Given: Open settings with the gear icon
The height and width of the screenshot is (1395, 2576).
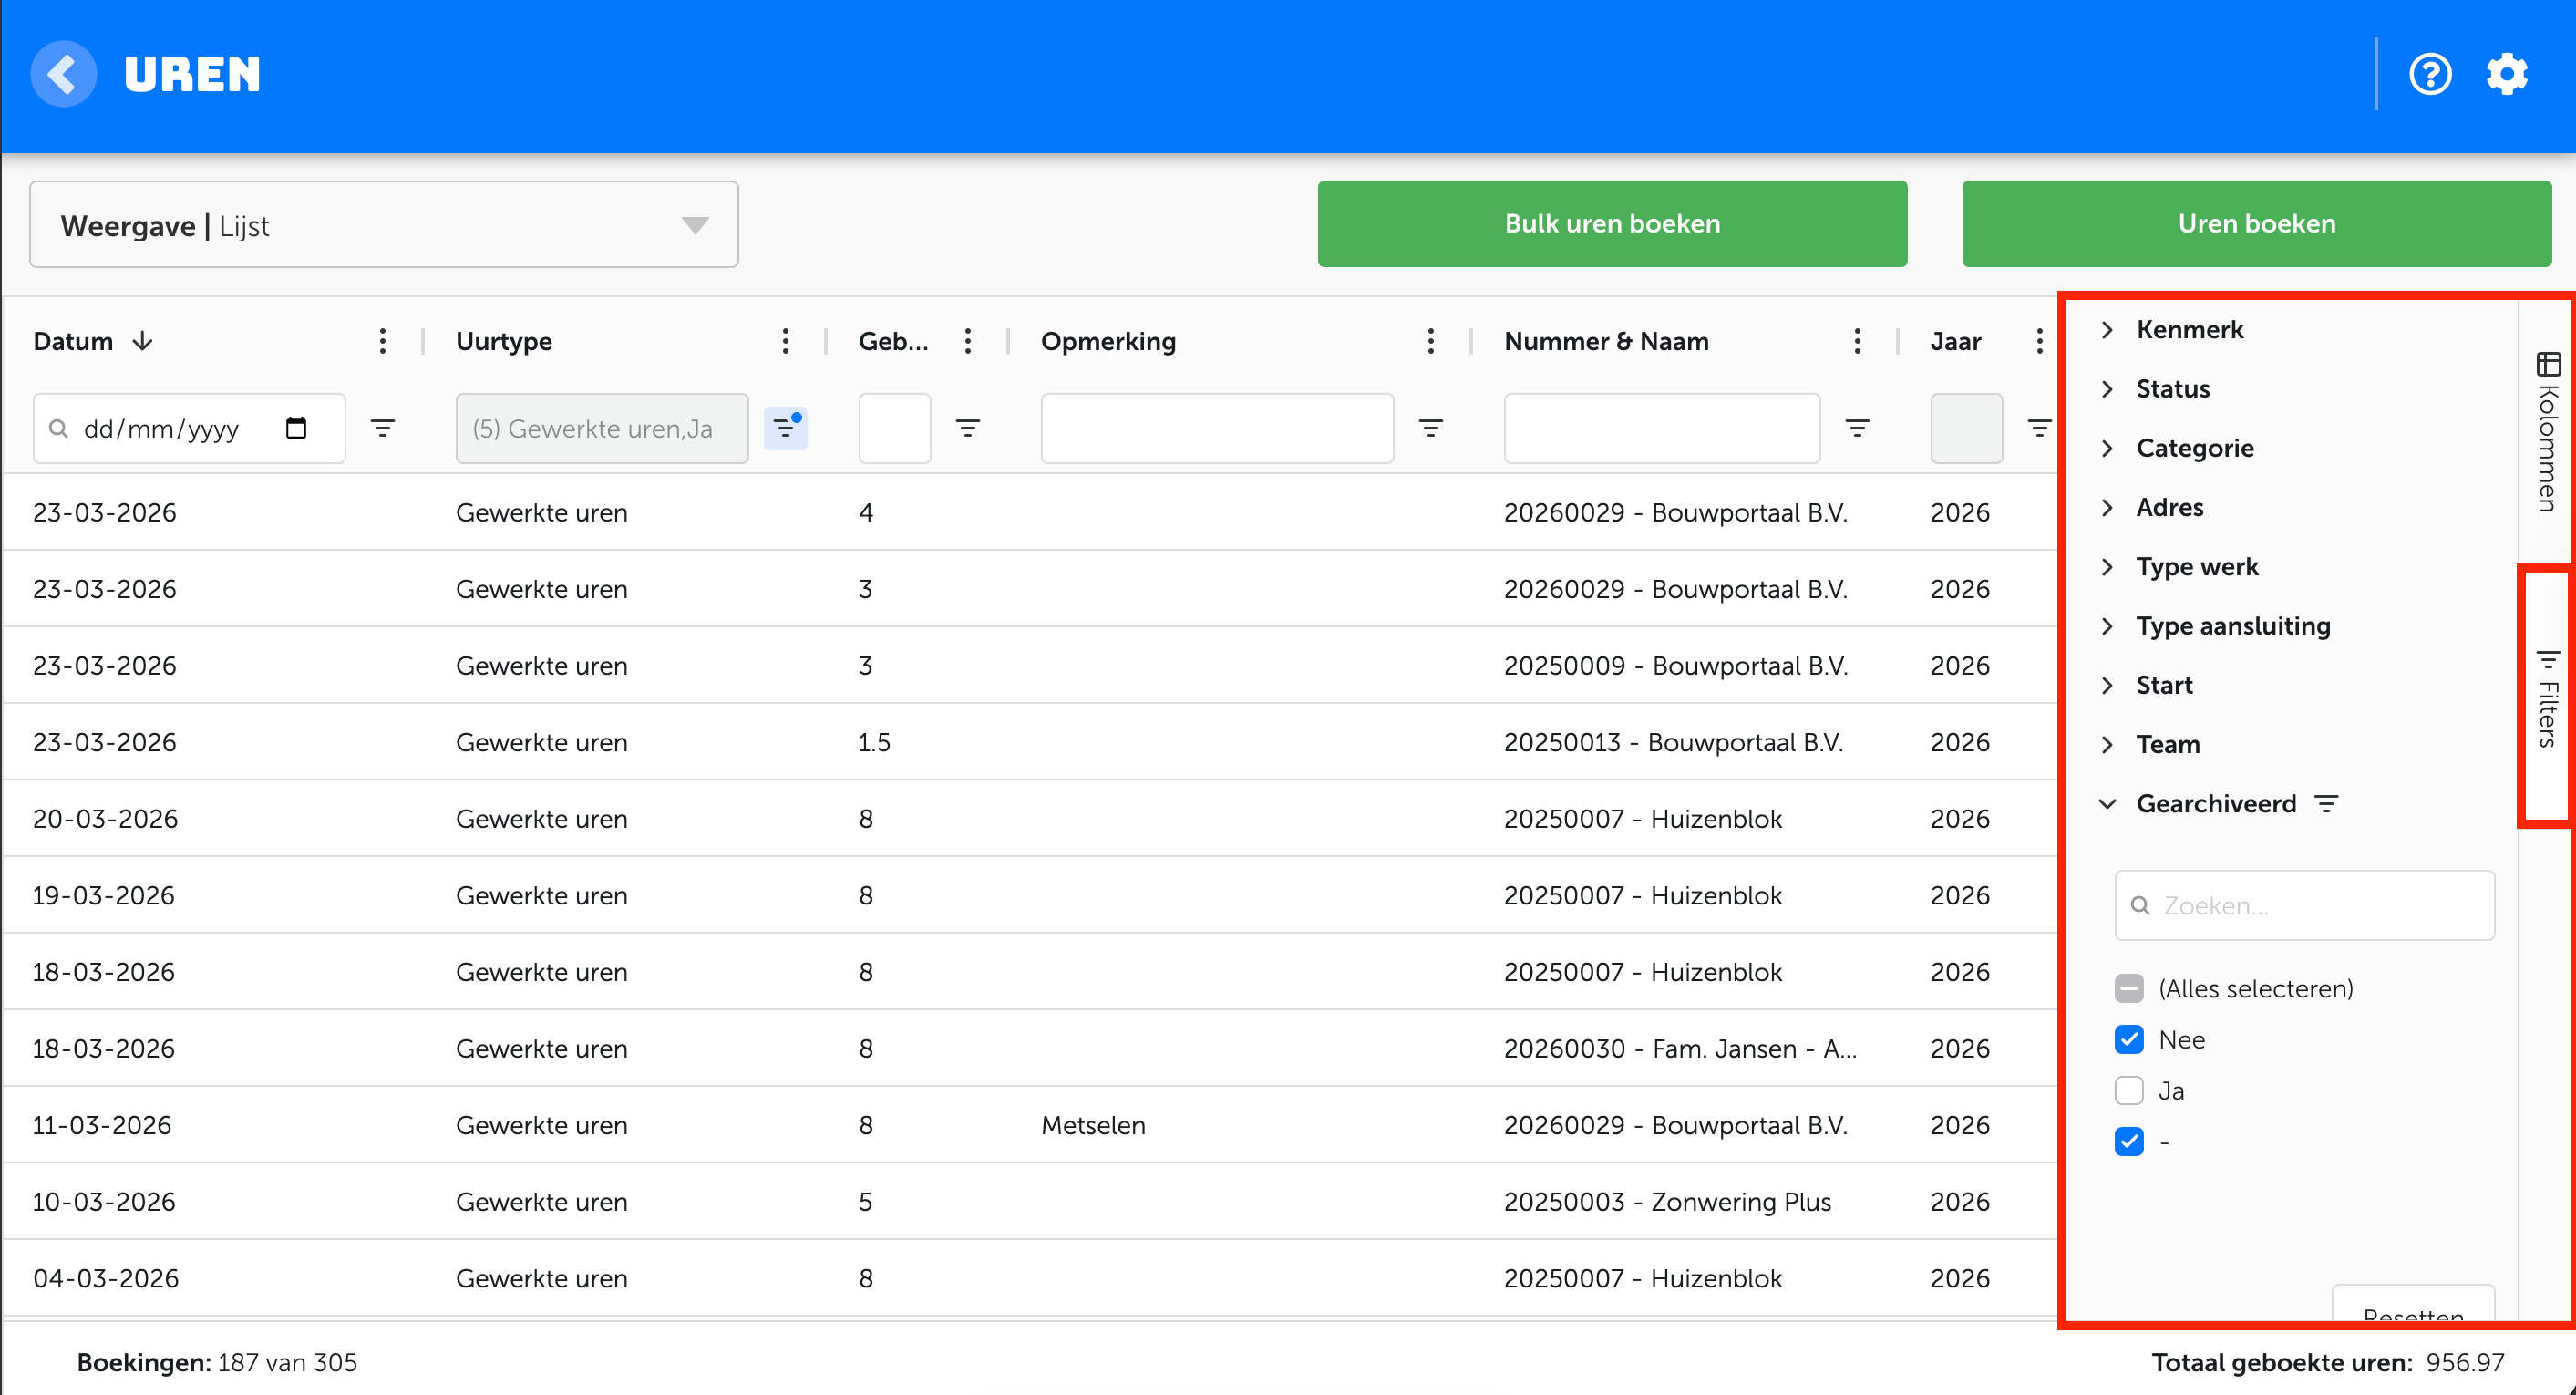Looking at the screenshot, I should [x=2507, y=74].
